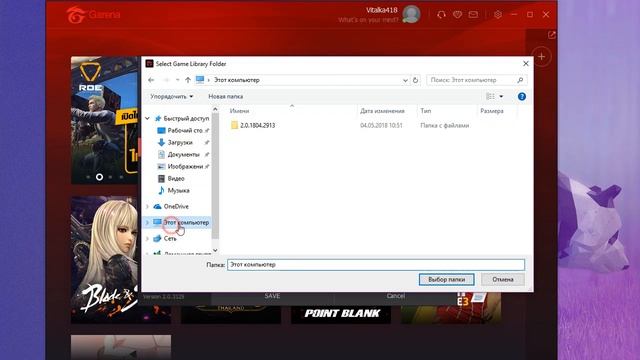Select Музыка in navigation pane

[178, 191]
